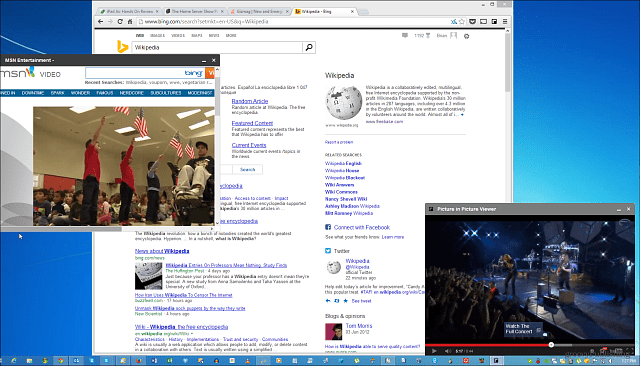Reload the page with Chrome's refresh icon
This screenshot has height=366, width=640.
120,22
